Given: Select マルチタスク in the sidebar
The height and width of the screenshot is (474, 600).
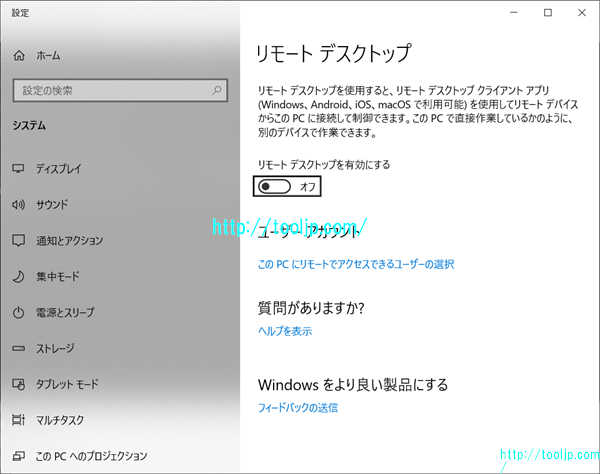Looking at the screenshot, I should coord(60,420).
